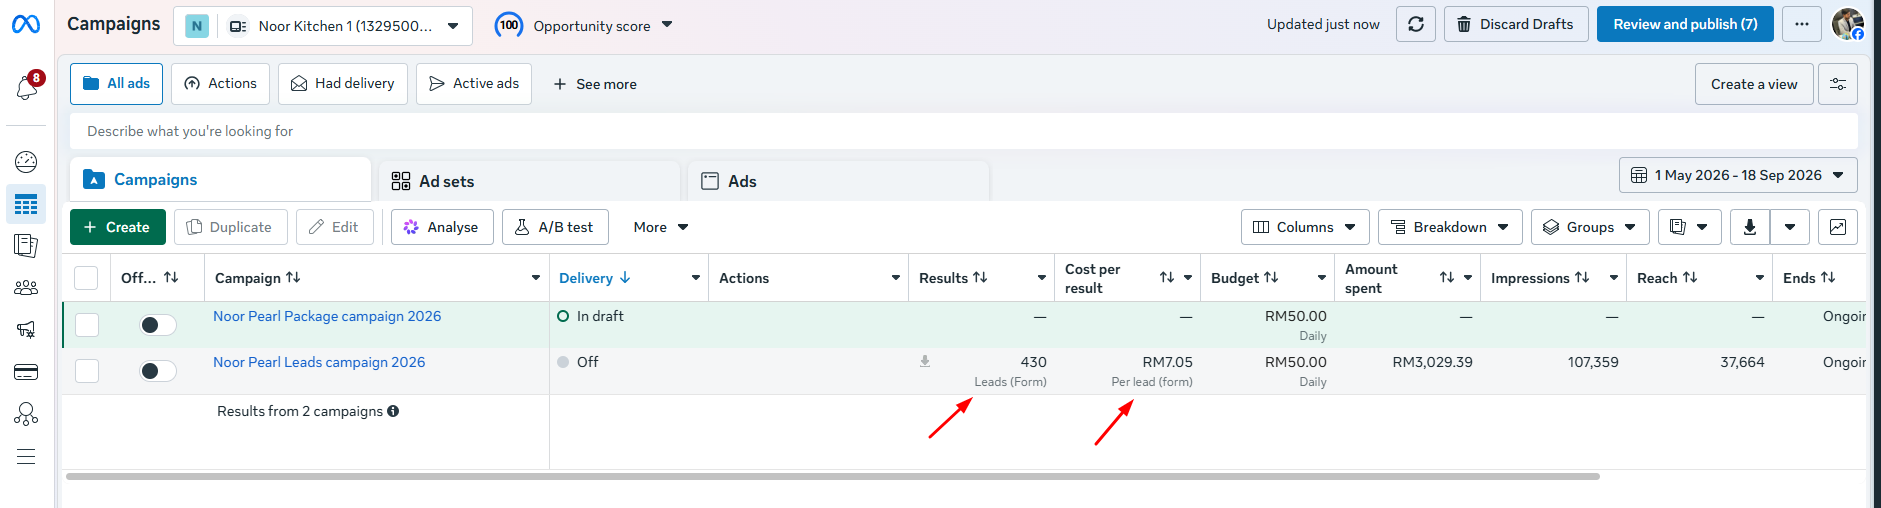Sort by Impressions column arrows
The height and width of the screenshot is (508, 1881).
coord(1582,278)
